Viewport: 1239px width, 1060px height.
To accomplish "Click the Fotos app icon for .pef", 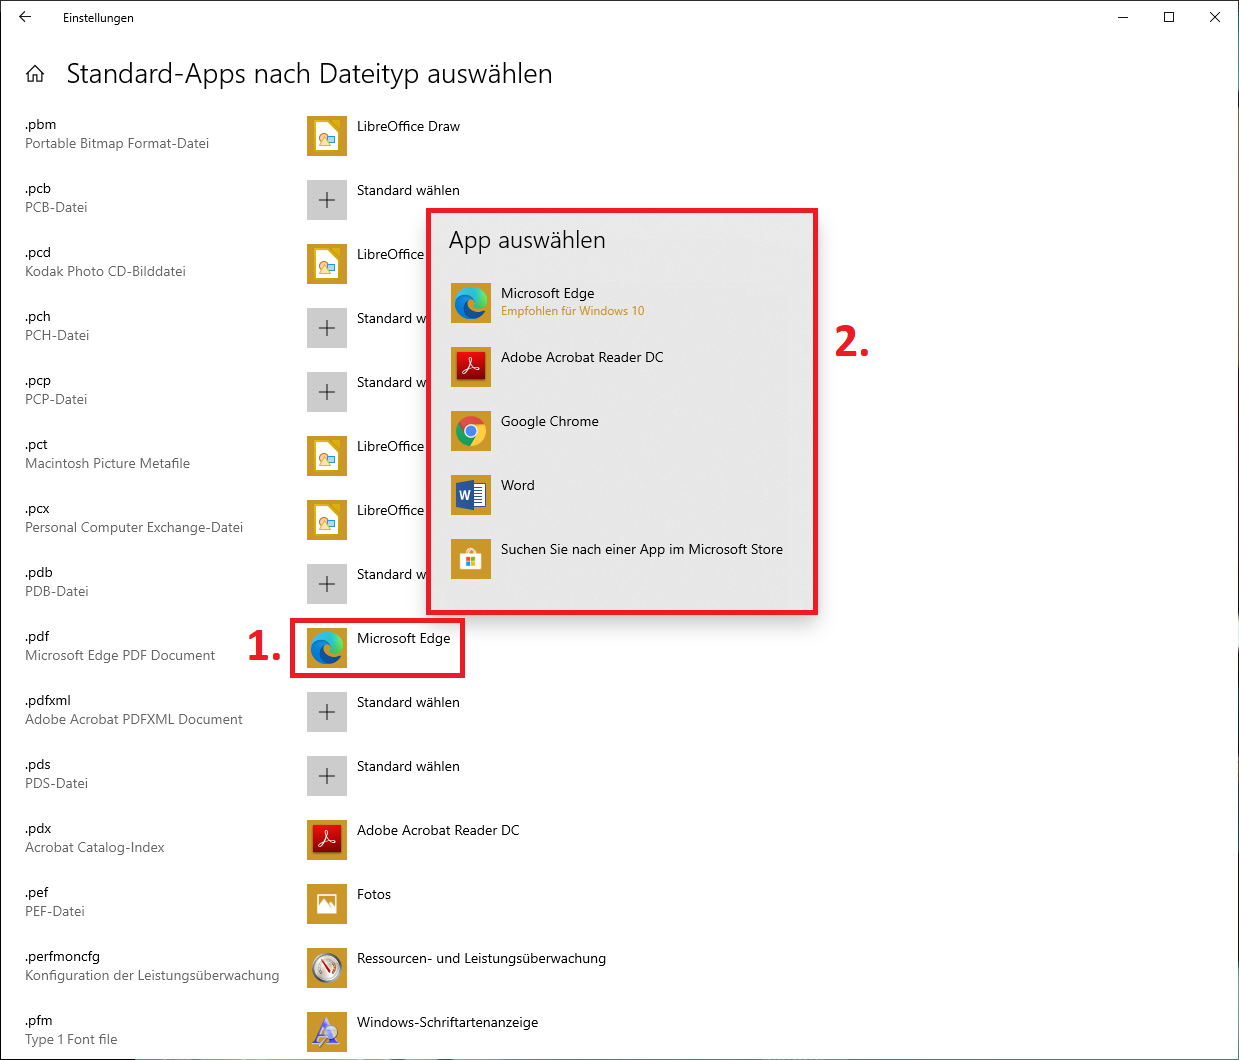I will click(x=327, y=904).
